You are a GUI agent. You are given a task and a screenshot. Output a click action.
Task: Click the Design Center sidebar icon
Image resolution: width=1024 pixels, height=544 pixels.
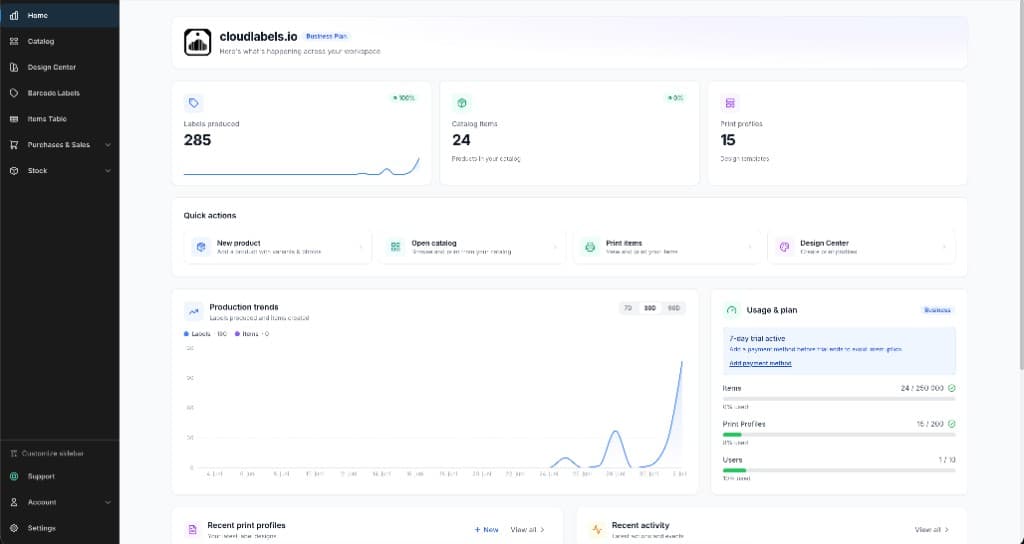14,67
